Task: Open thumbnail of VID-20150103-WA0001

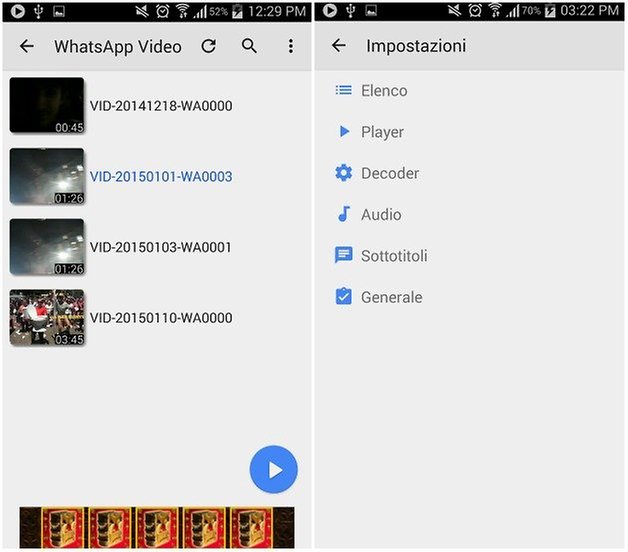Action: click(47, 247)
